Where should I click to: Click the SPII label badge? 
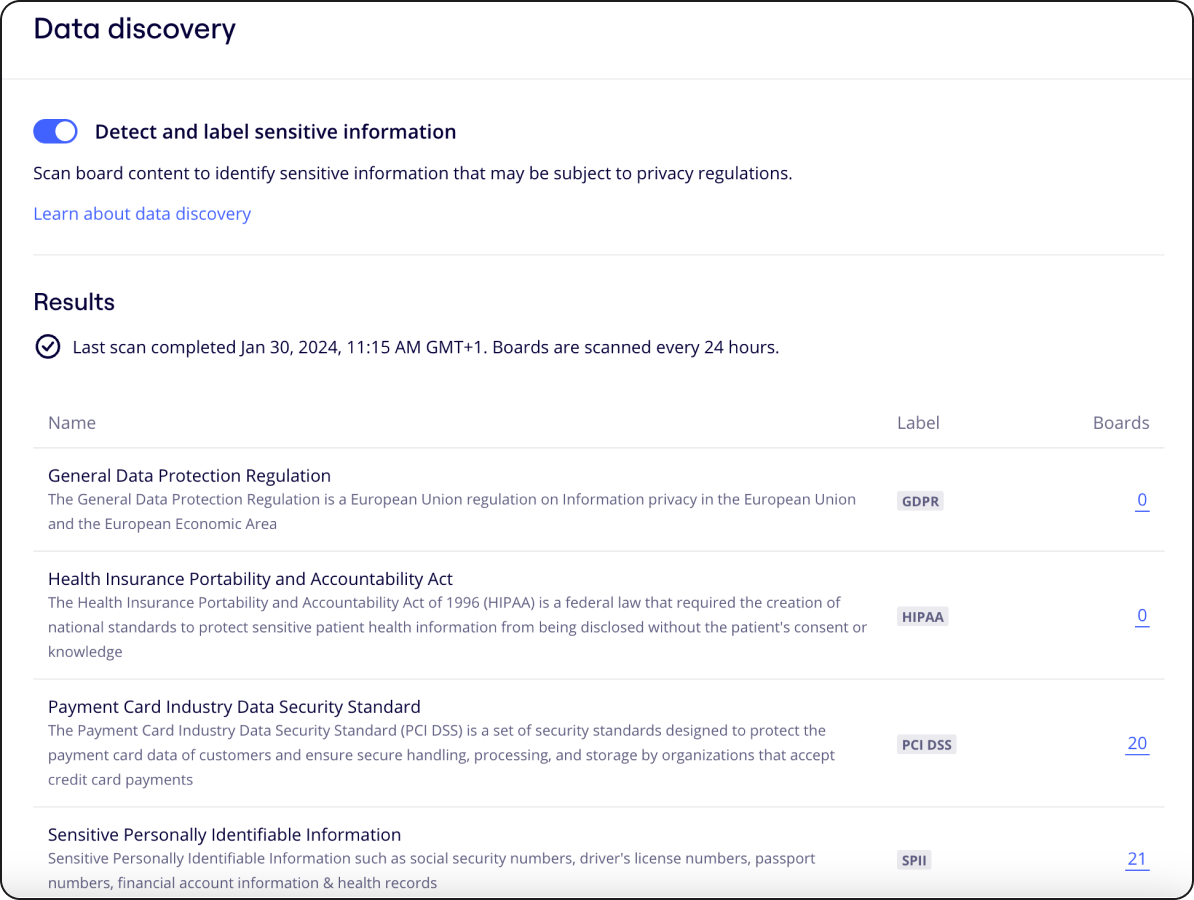(914, 860)
